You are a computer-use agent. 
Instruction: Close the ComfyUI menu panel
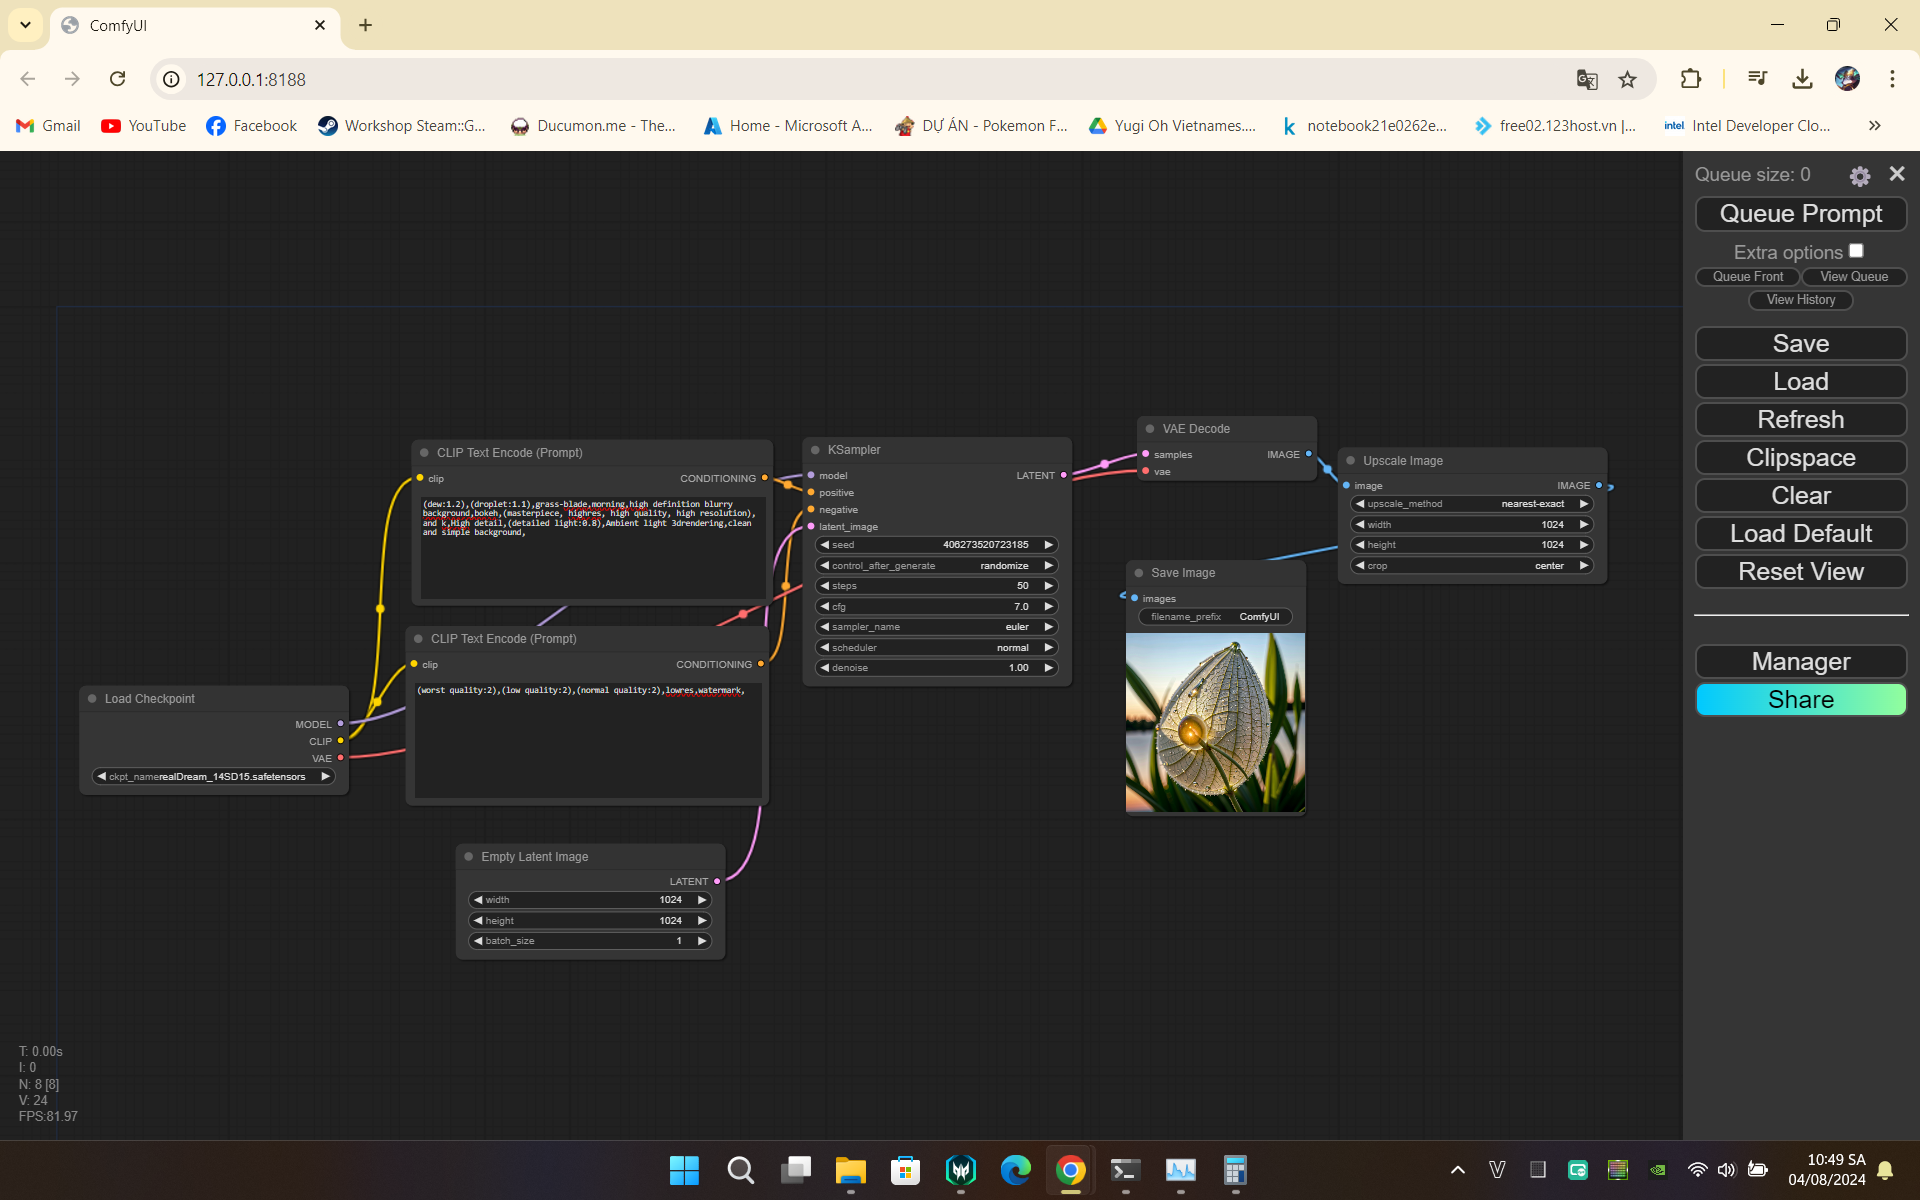tap(1896, 174)
